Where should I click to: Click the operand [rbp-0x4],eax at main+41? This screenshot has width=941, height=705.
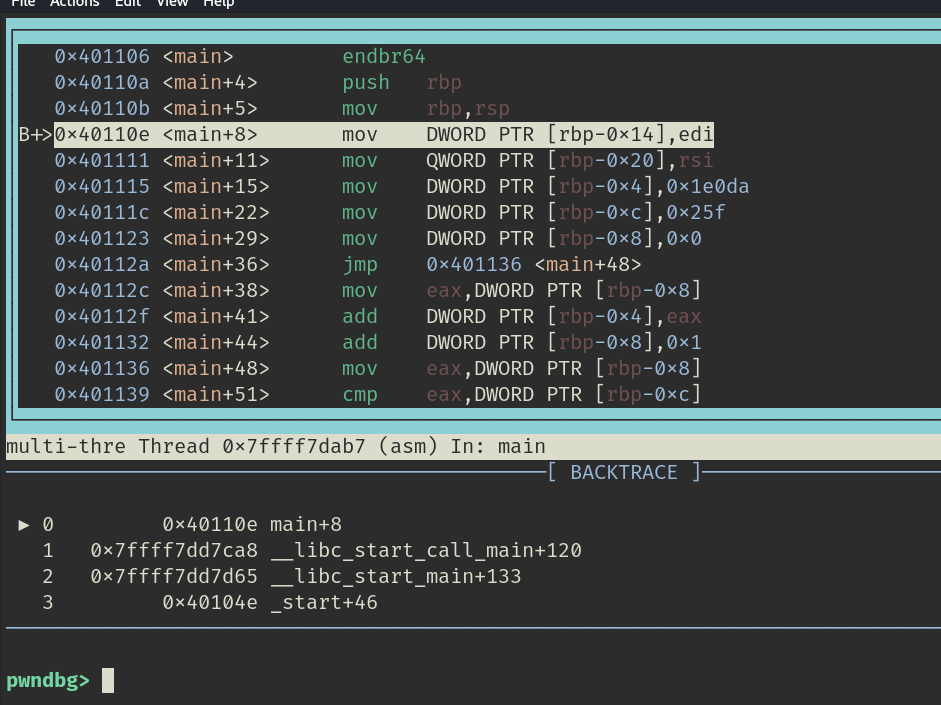click(624, 316)
